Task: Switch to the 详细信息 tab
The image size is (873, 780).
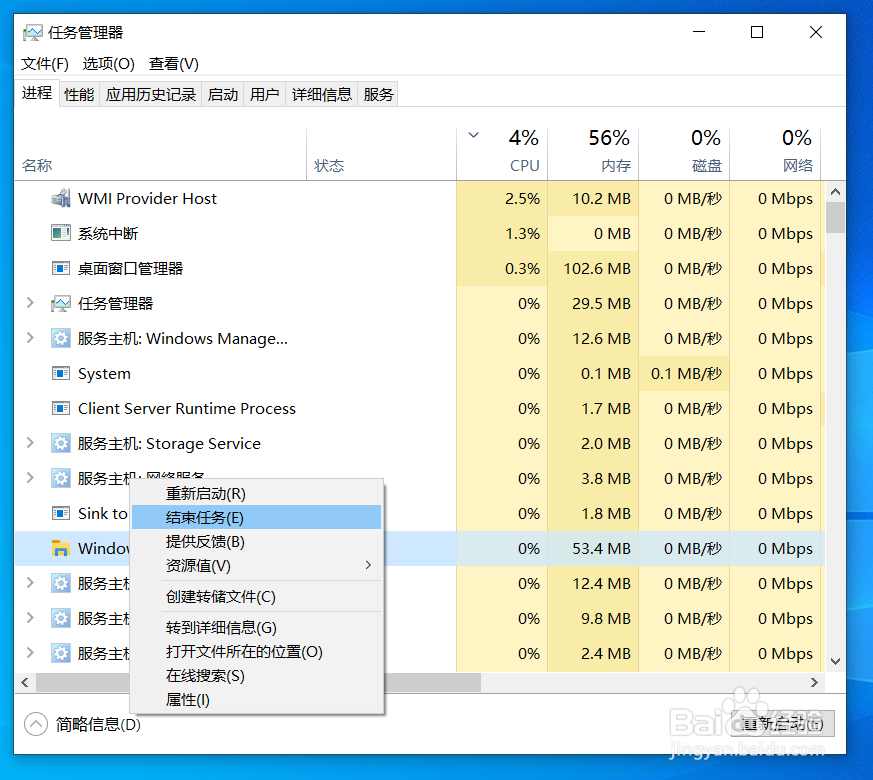Action: coord(322,95)
